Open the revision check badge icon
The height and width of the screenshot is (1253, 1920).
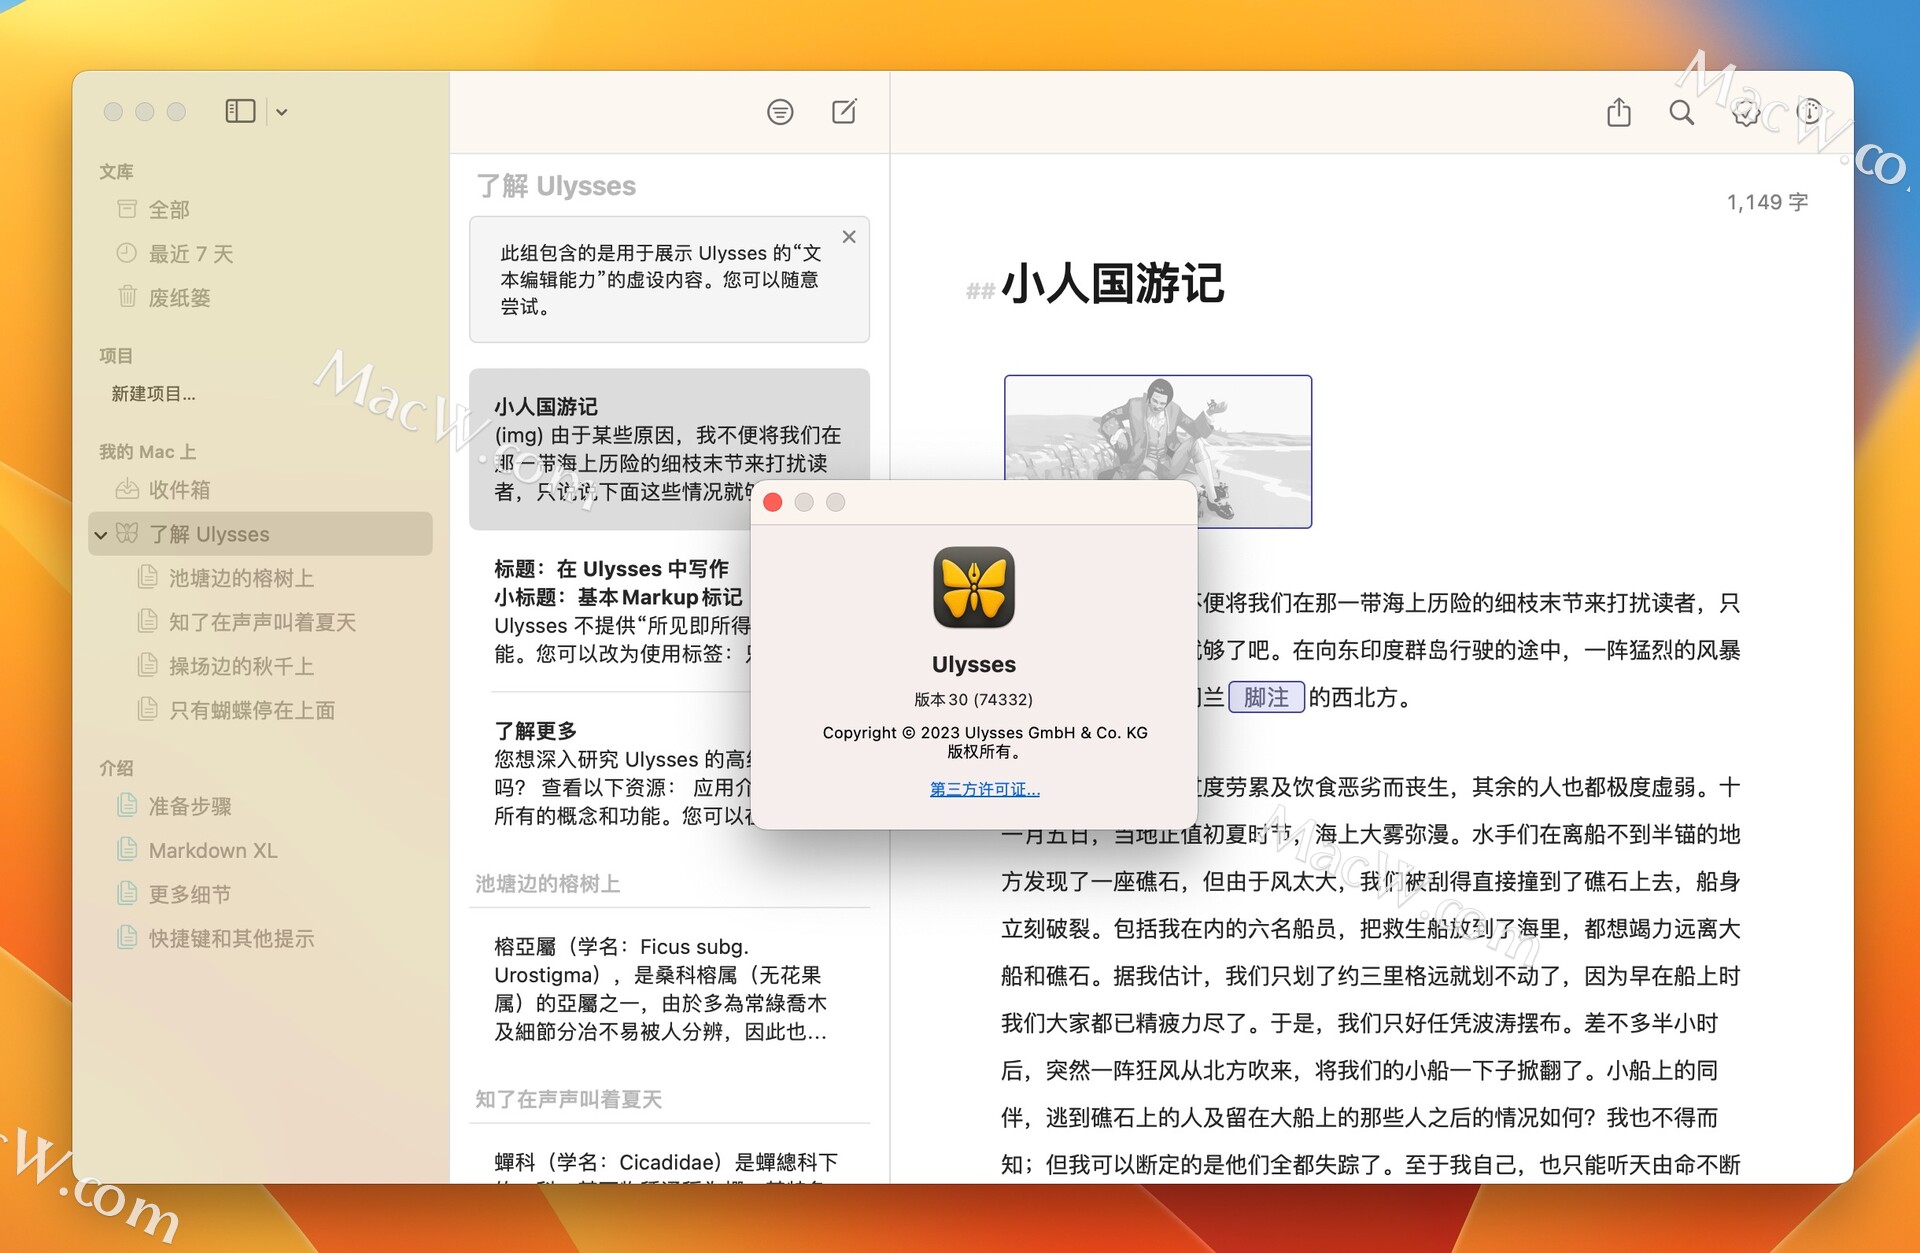[x=1746, y=112]
